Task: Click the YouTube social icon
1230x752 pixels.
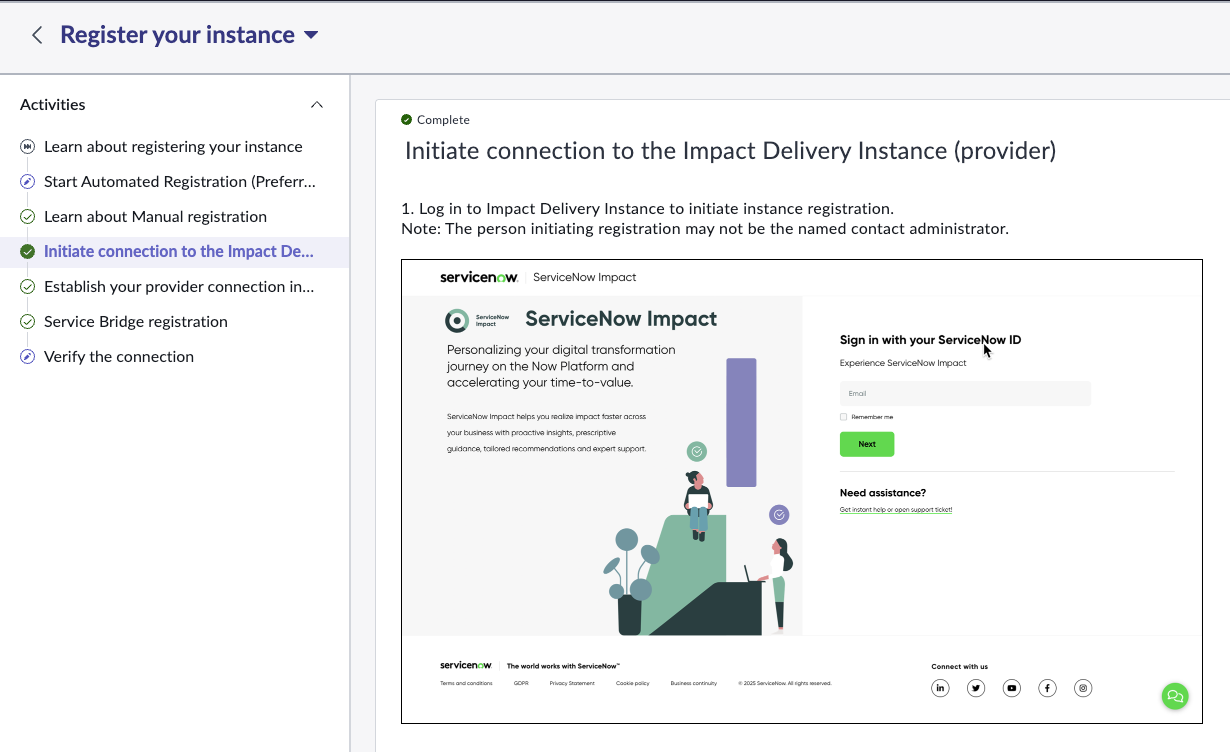Action: (x=1012, y=688)
